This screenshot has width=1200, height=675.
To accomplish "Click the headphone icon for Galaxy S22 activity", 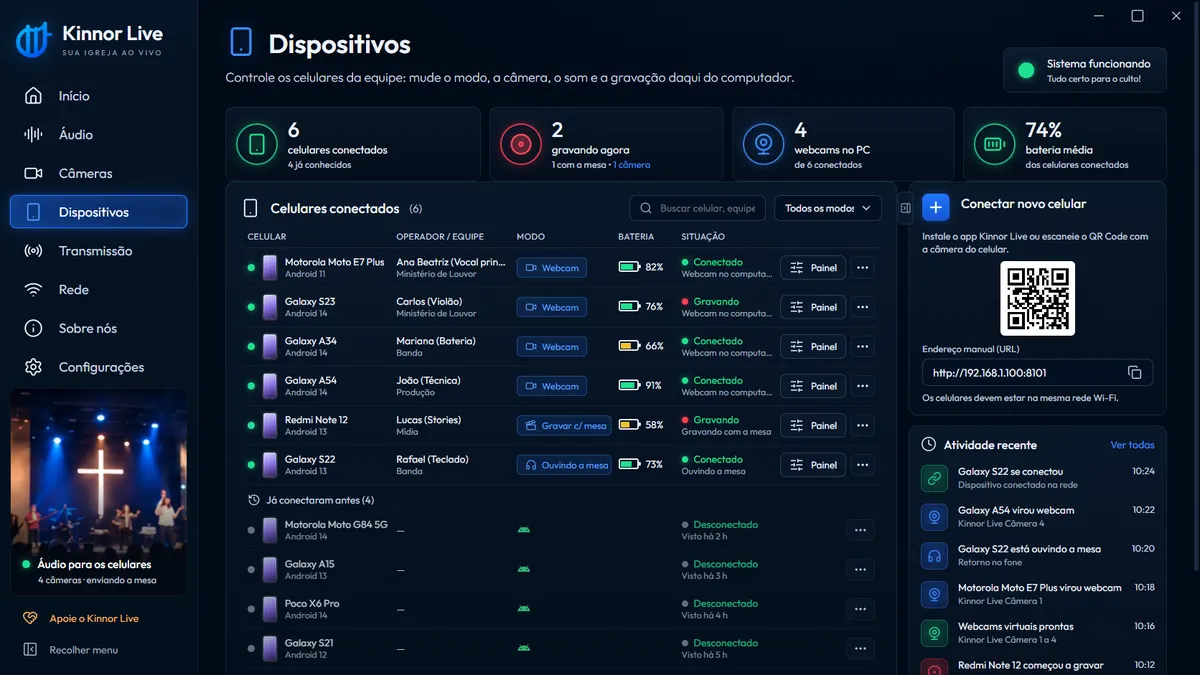I will tap(935, 556).
